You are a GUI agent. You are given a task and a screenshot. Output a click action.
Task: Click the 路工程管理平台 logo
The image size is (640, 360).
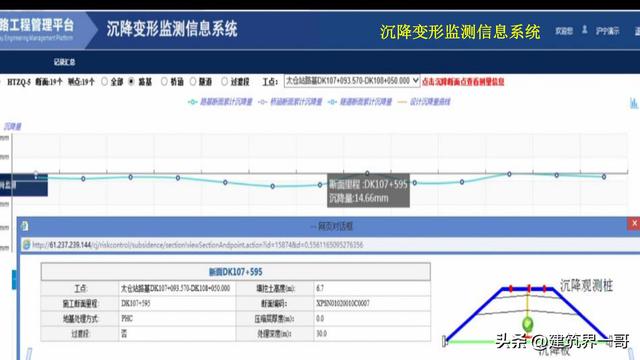tap(37, 29)
